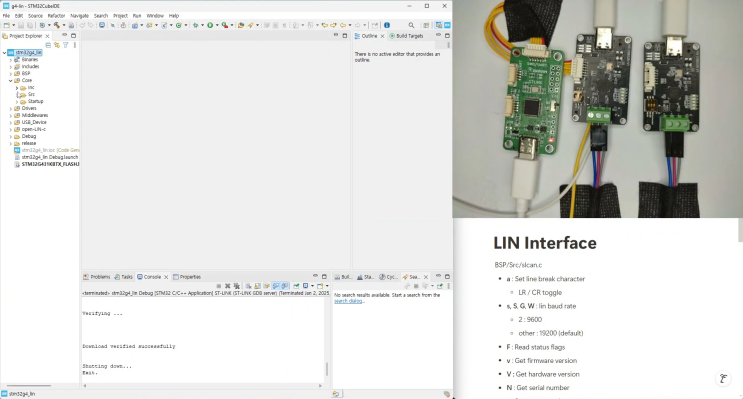Image resolution: width=743 pixels, height=399 pixels.
Task: Select the Src folder under Core
Action: (x=27, y=94)
